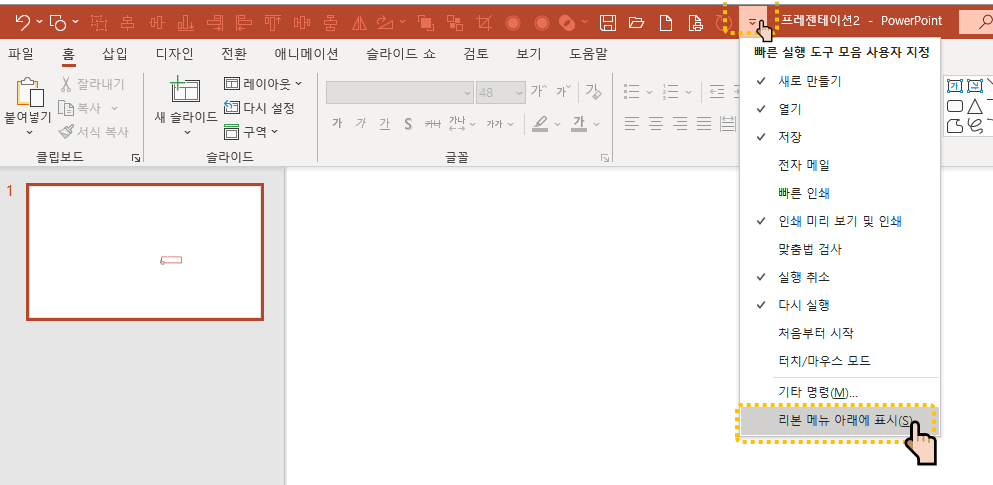Uncheck 인쇄 미리 보기 및 인쇄
Viewport: 993px width, 485px height.
coord(840,221)
